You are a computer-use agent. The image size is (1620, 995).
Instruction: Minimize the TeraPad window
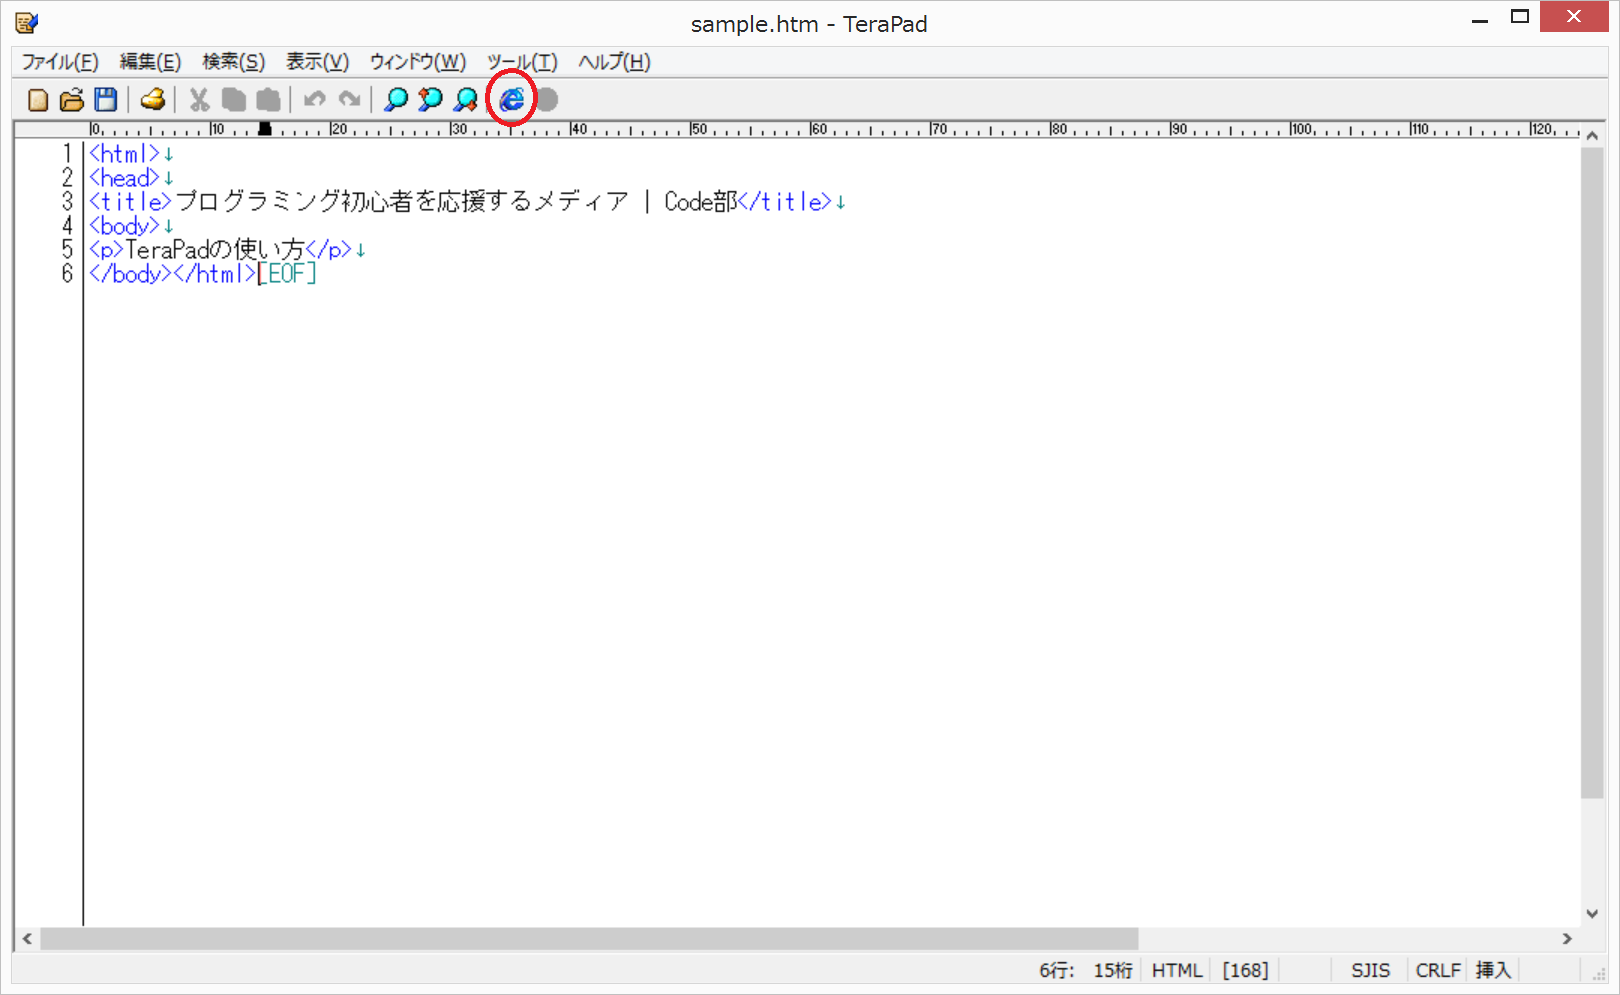(x=1480, y=18)
